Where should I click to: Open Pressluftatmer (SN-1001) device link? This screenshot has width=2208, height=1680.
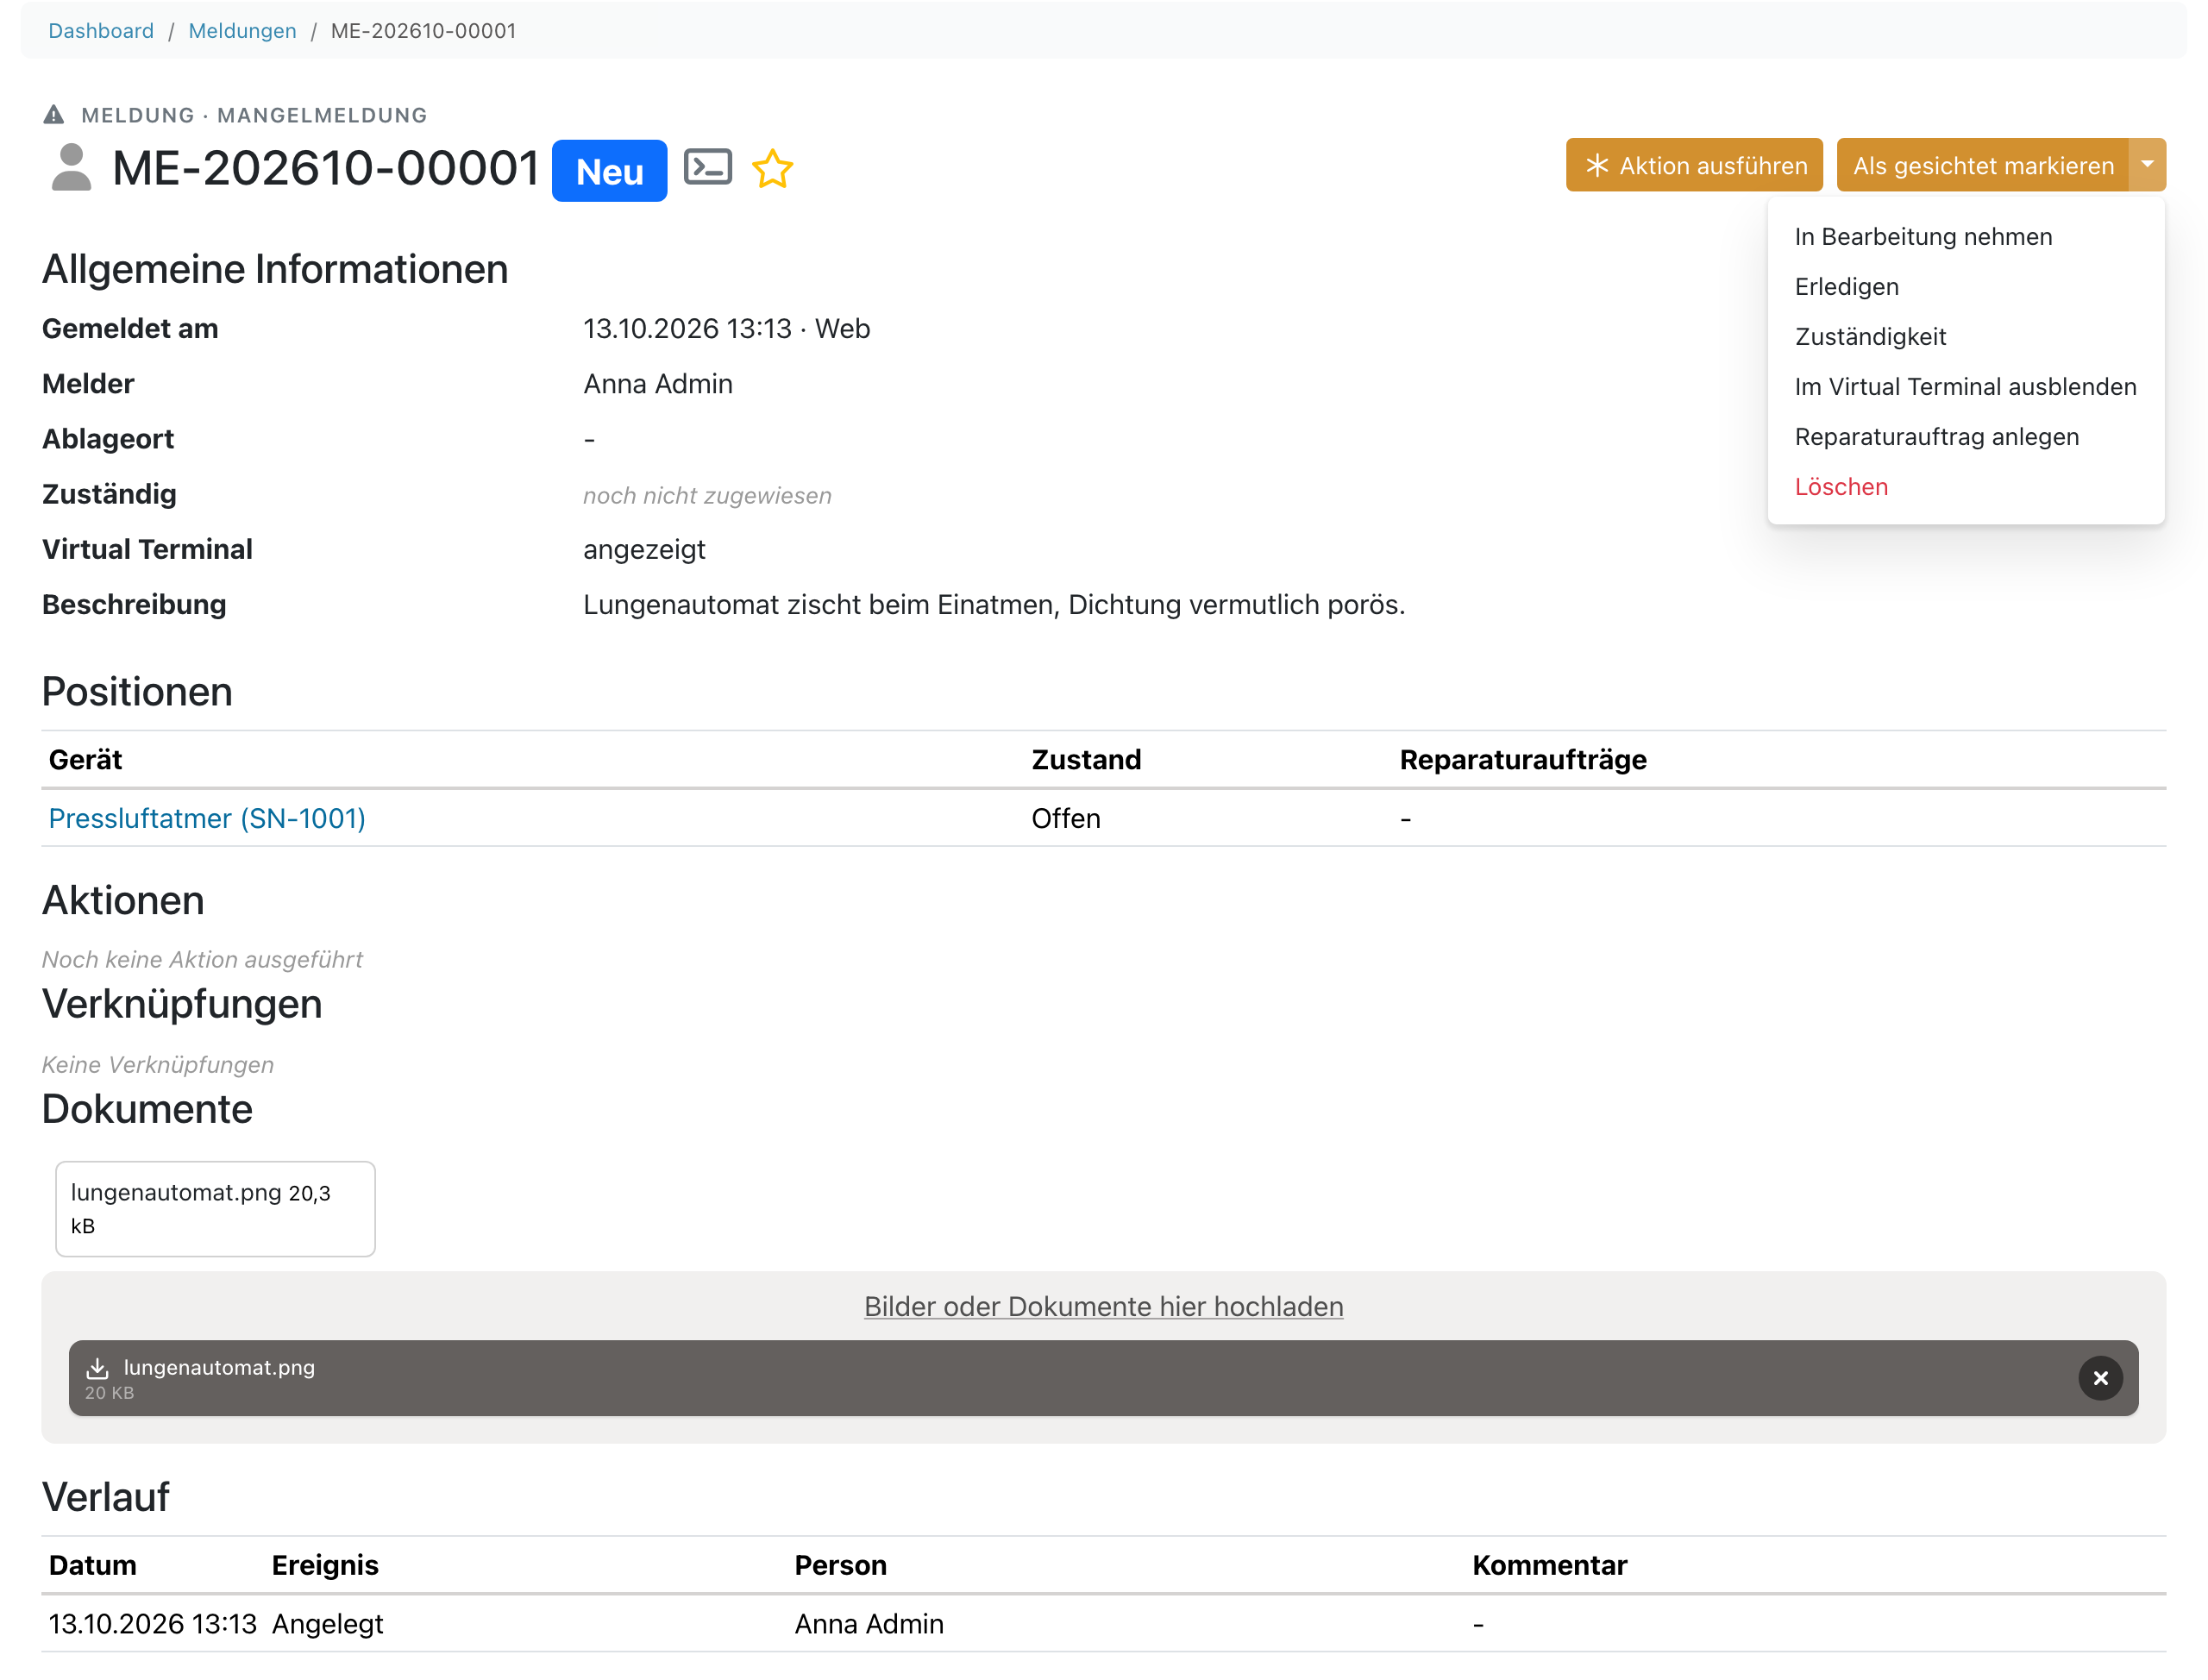207,818
